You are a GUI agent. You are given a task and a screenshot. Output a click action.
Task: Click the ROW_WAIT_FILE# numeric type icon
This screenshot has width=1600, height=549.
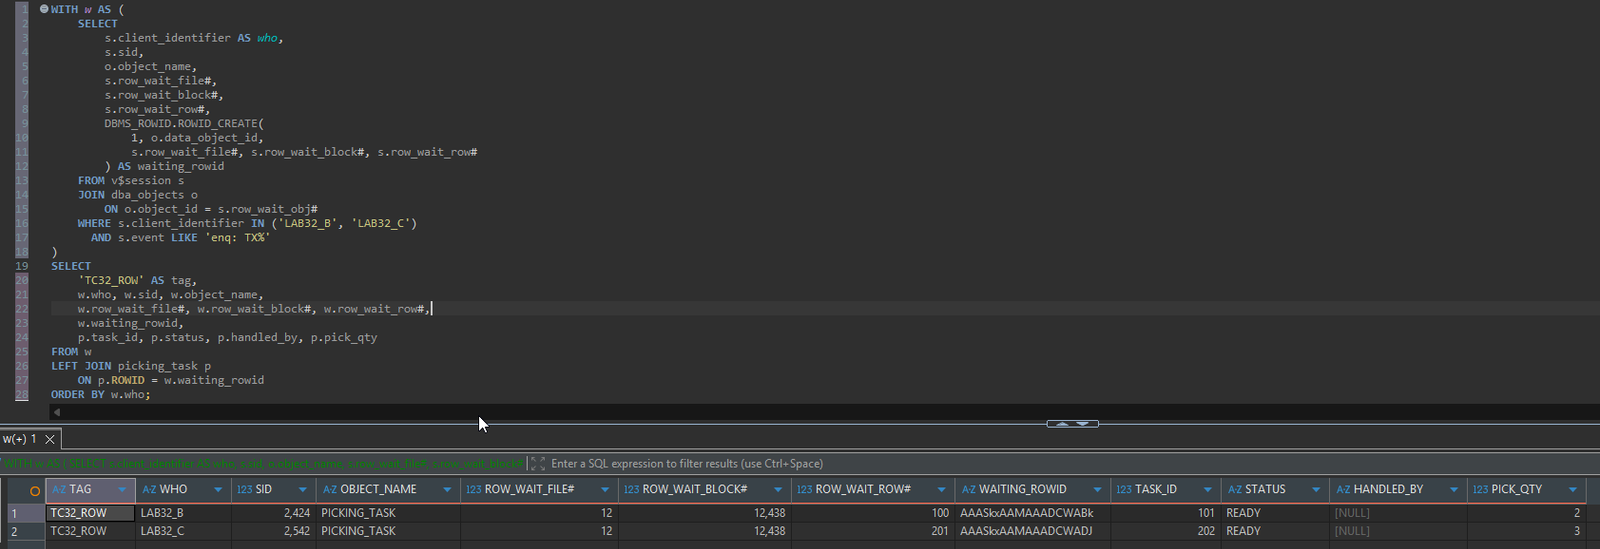474,490
